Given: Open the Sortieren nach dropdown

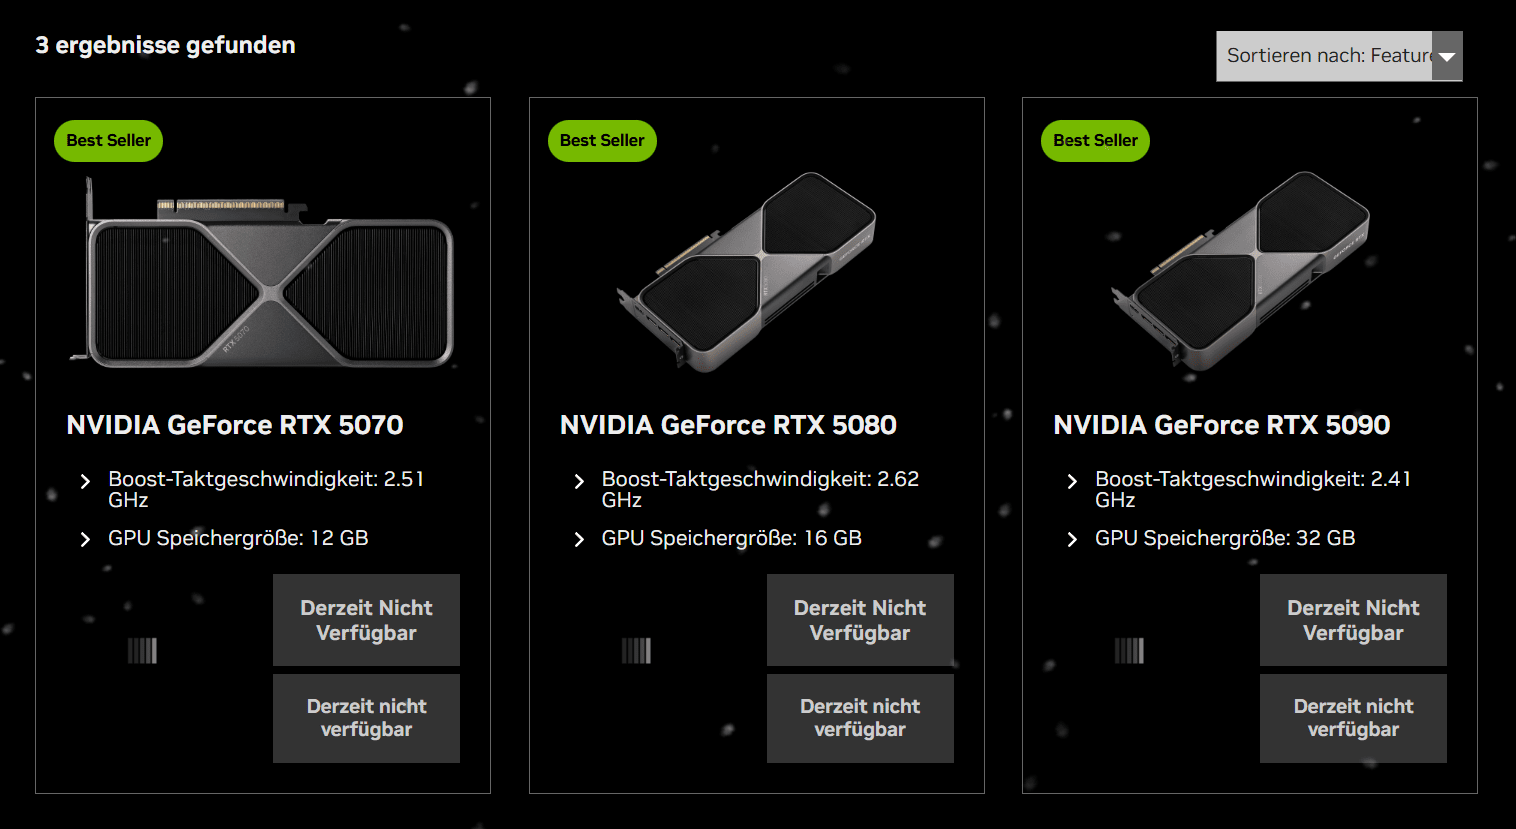Looking at the screenshot, I should (1338, 56).
